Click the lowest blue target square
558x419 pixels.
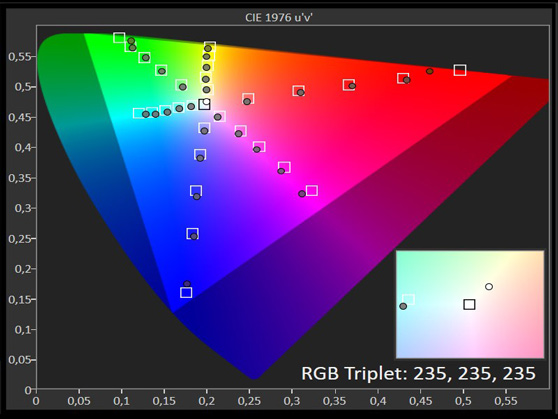(186, 292)
